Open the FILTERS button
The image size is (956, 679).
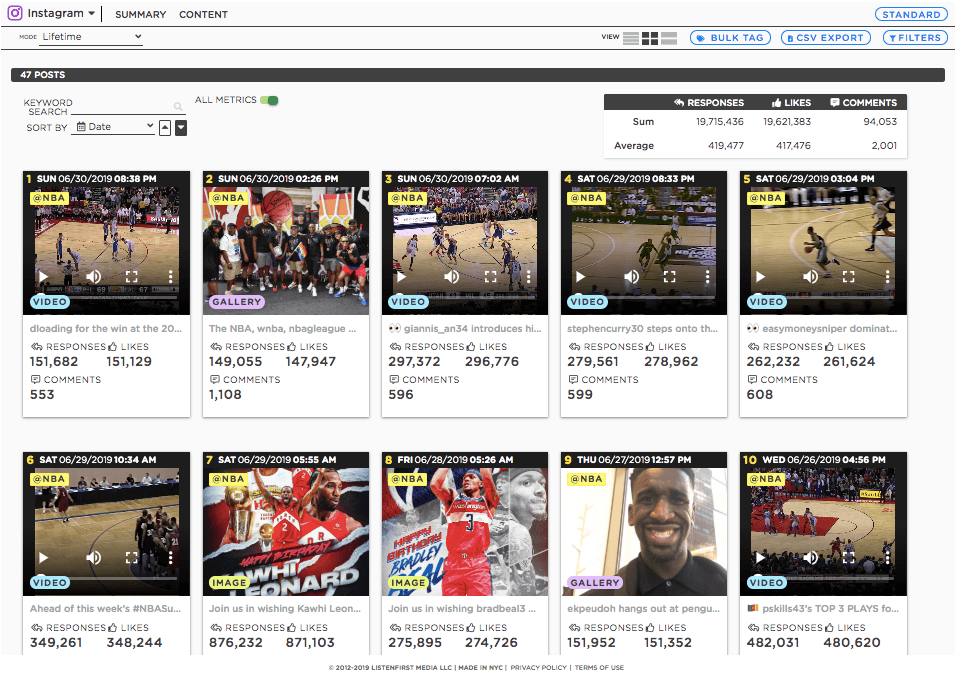pyautogui.click(x=915, y=38)
